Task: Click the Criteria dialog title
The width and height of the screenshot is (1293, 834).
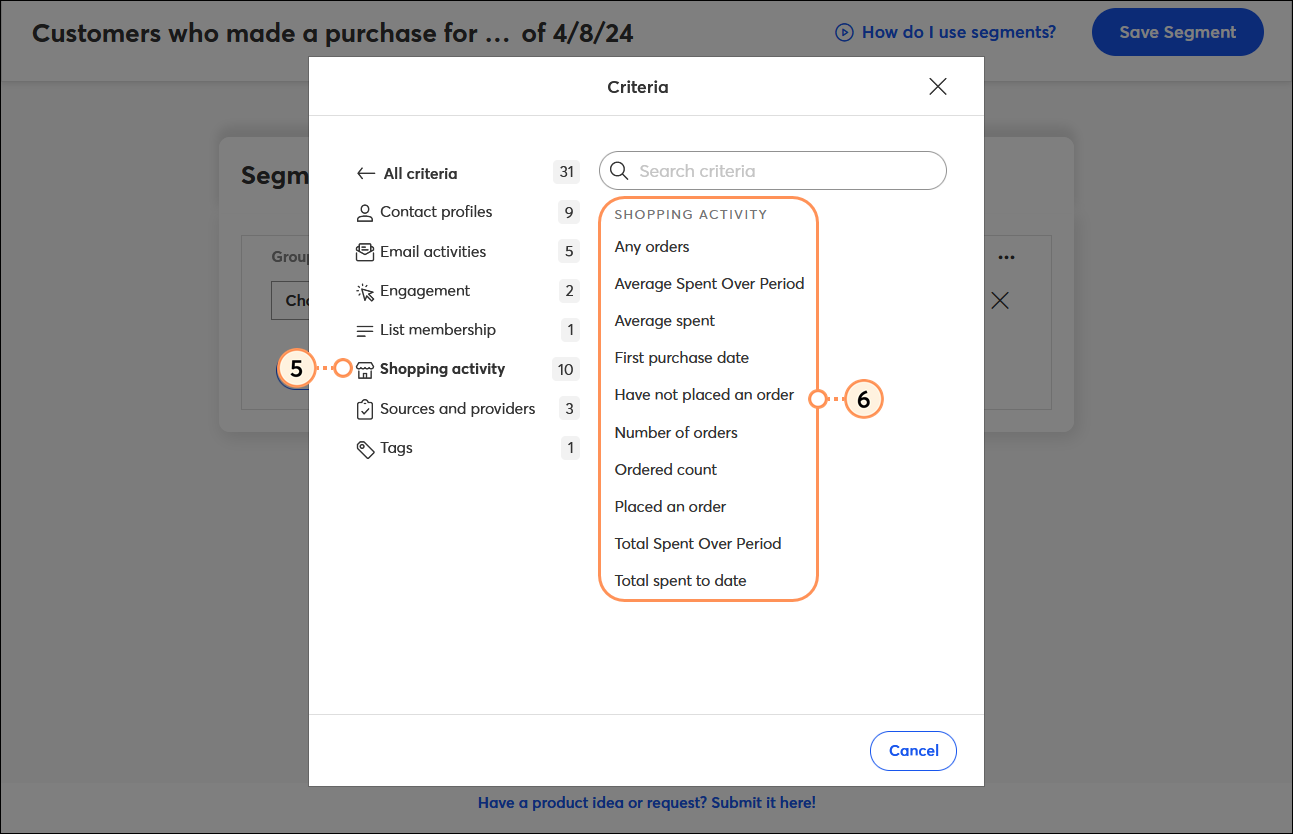Action: (x=638, y=87)
